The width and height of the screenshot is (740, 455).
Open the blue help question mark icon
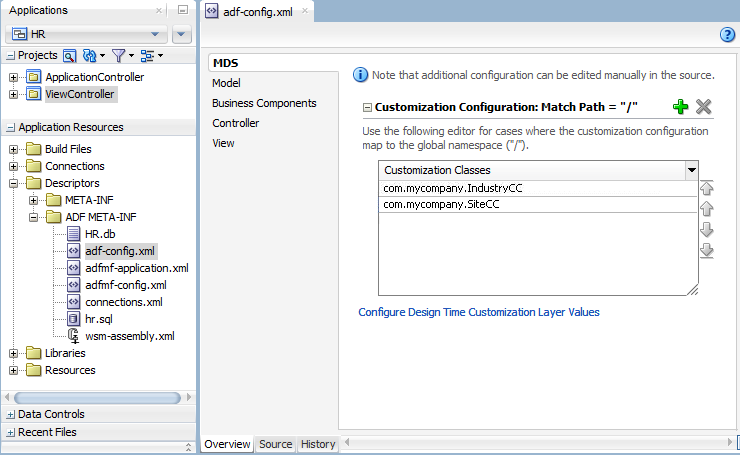[727, 34]
